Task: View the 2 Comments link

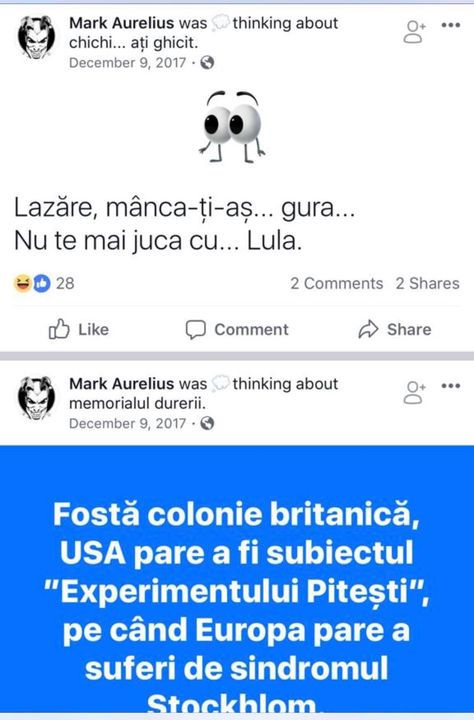Action: click(336, 283)
